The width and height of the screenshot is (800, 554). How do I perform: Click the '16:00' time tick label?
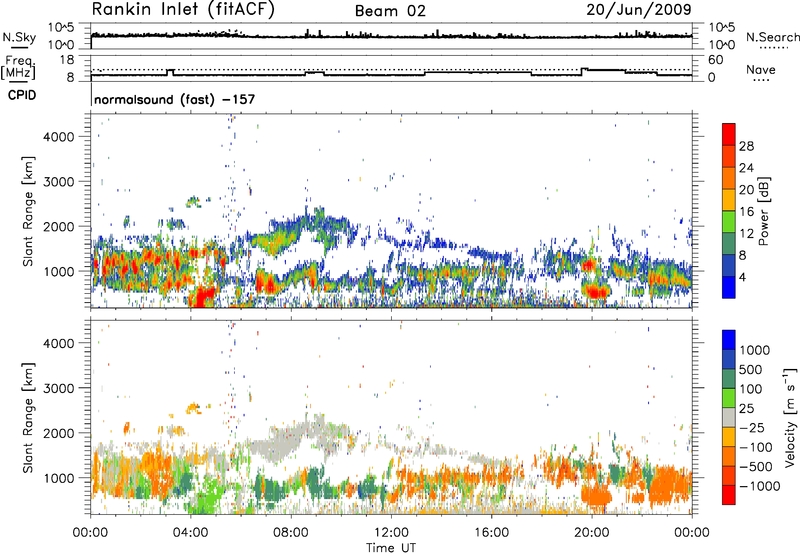pos(491,533)
